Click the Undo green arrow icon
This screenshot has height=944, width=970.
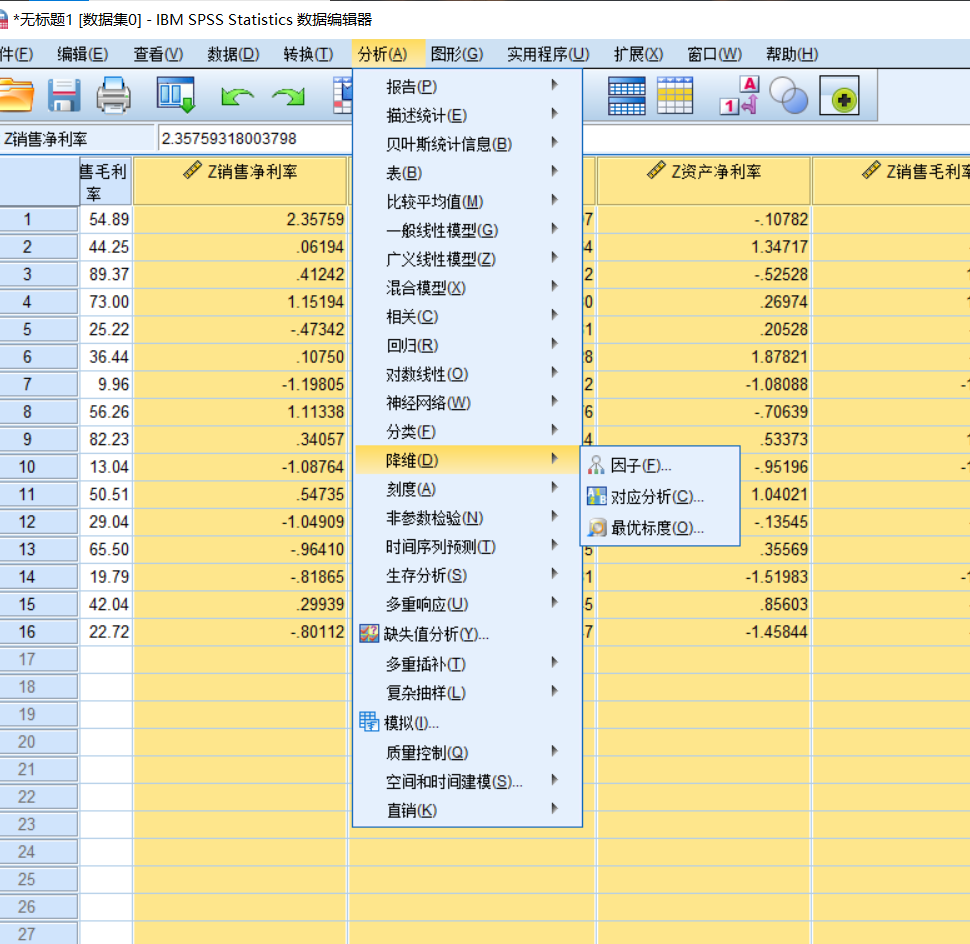[237, 97]
